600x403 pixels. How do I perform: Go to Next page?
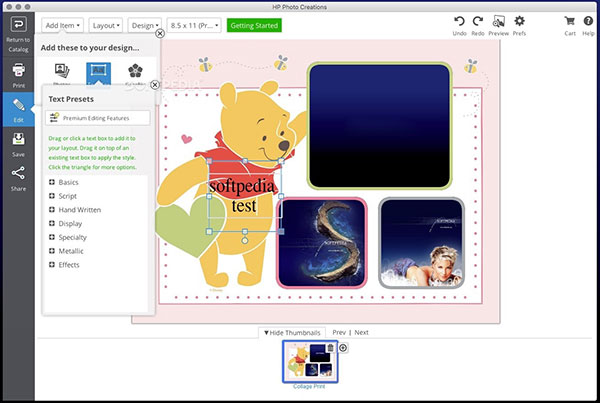[x=361, y=333]
